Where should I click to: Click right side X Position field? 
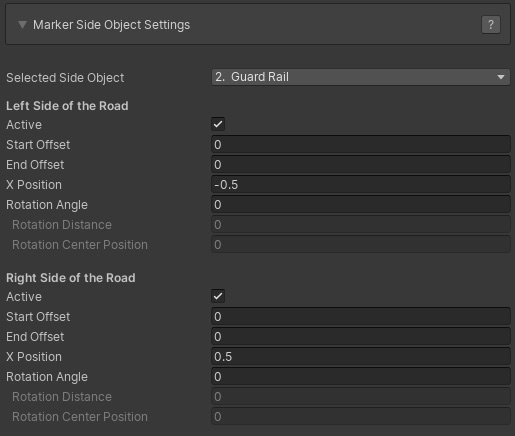(360, 357)
